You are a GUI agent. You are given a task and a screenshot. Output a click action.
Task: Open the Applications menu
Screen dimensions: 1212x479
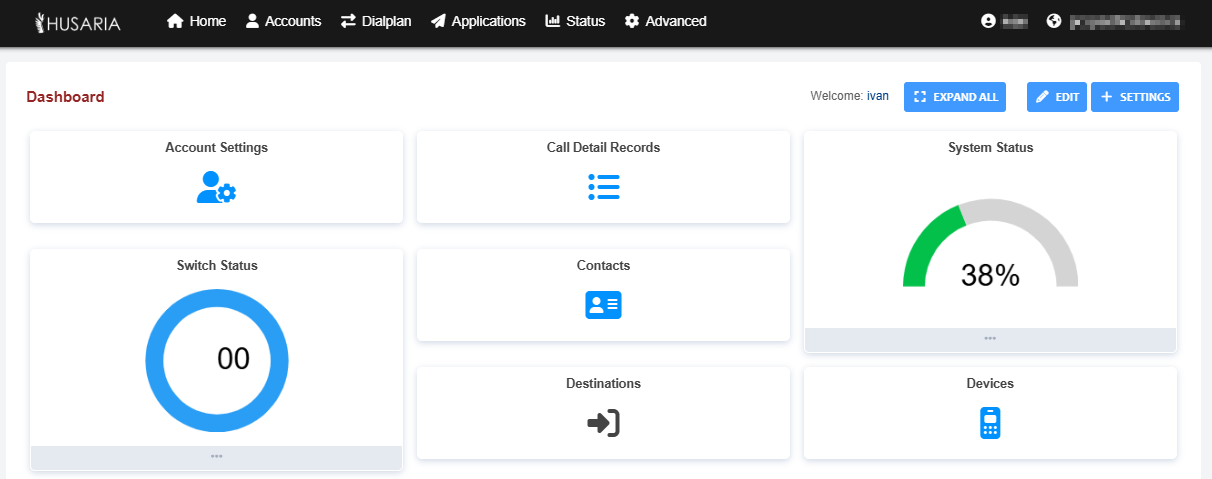point(478,21)
